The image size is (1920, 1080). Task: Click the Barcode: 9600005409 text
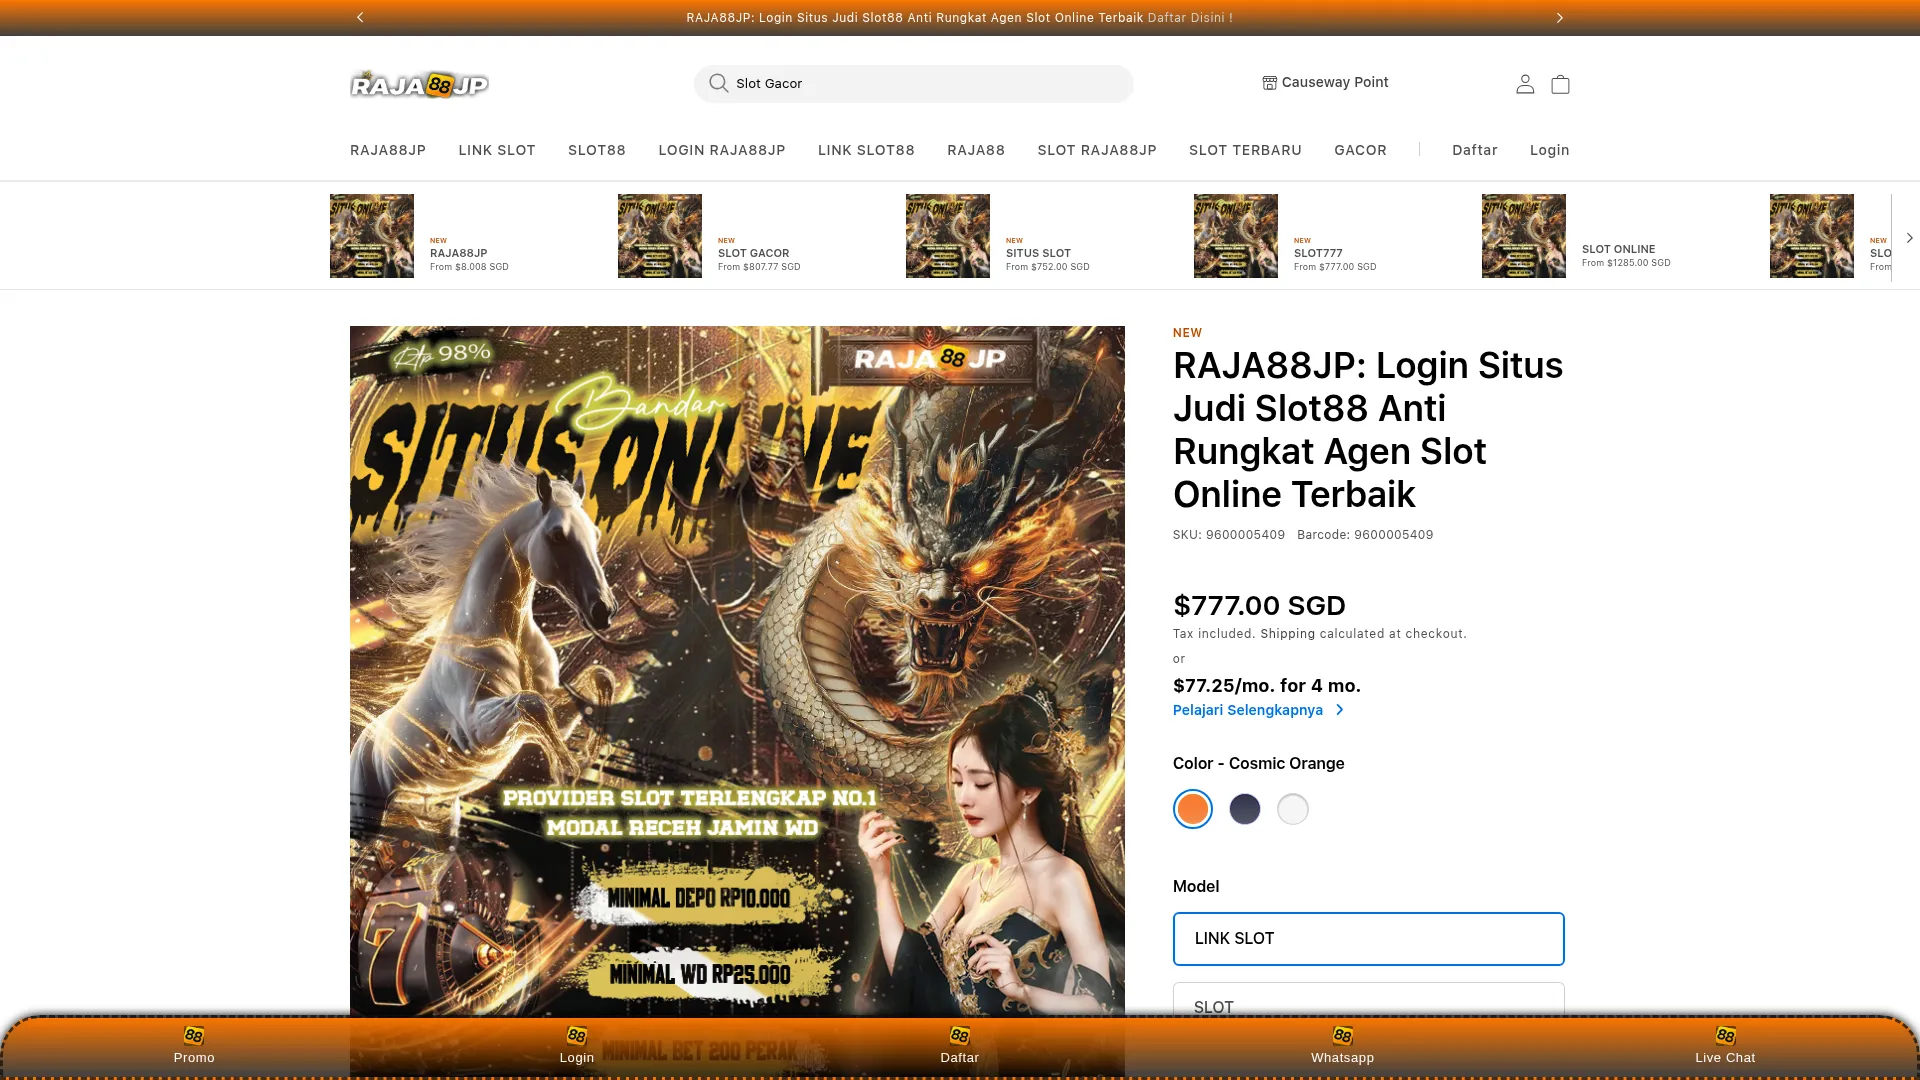[x=1365, y=535]
